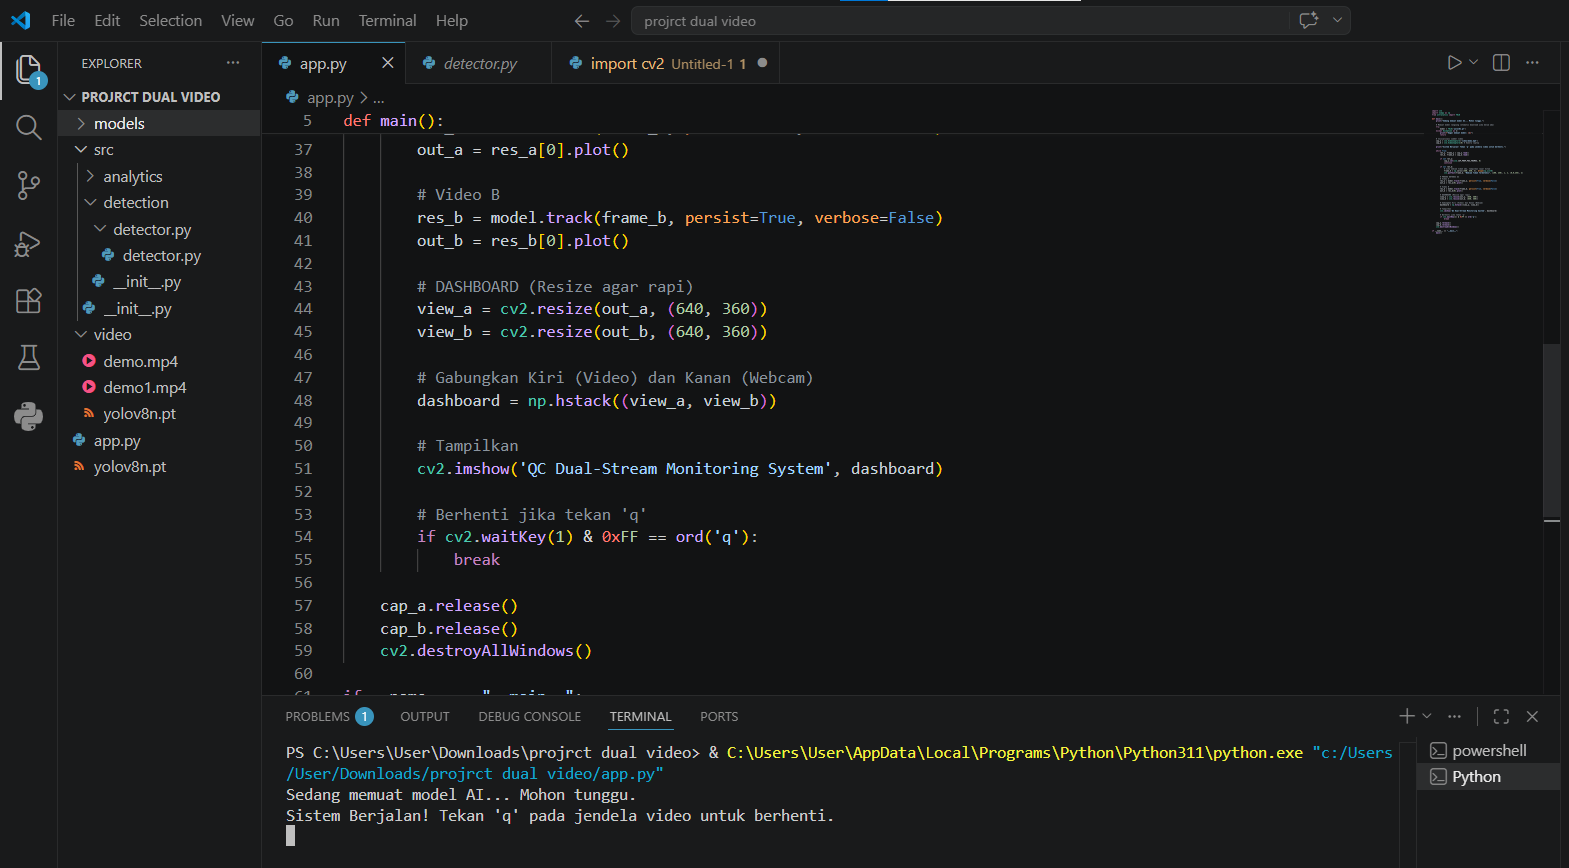Open the Search view in activity bar
This screenshot has height=868, width=1569.
pyautogui.click(x=28, y=128)
